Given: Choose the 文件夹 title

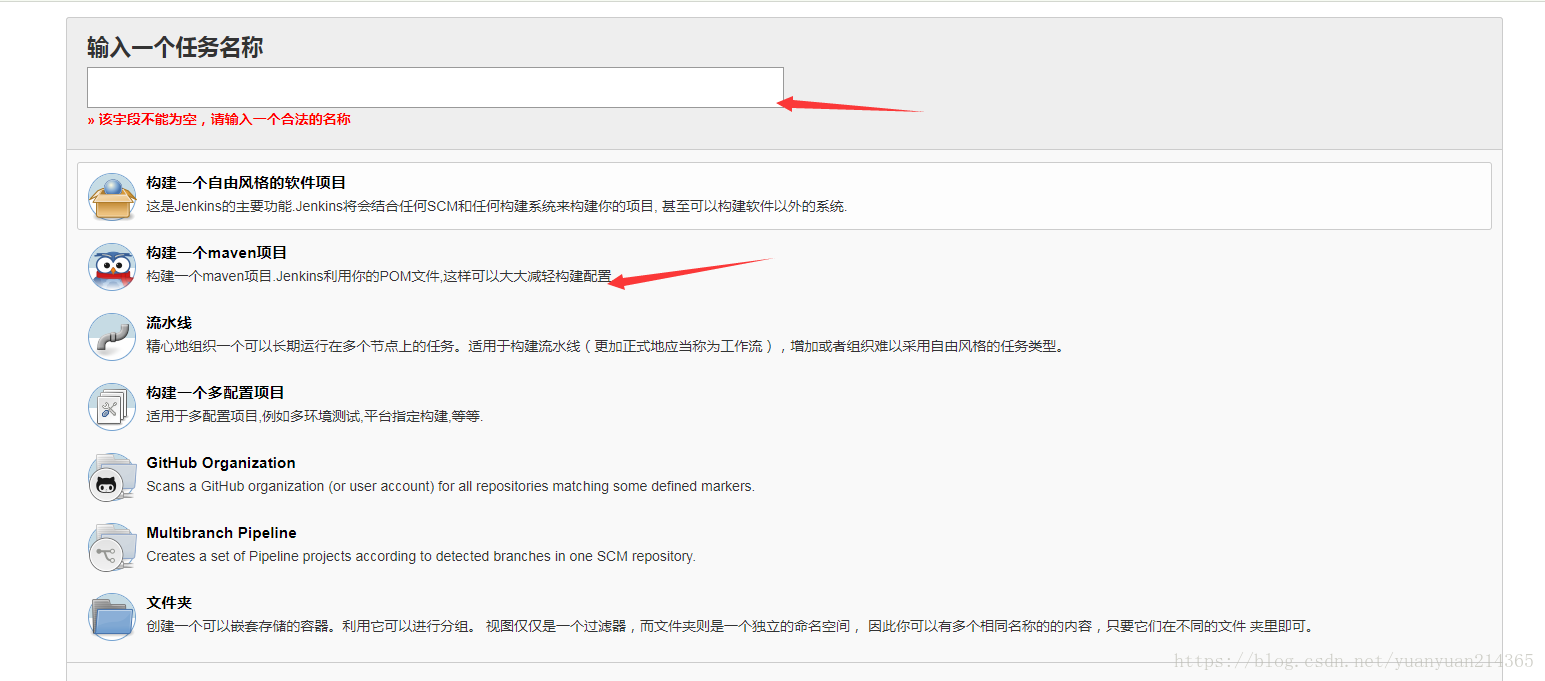Looking at the screenshot, I should pyautogui.click(x=169, y=603).
